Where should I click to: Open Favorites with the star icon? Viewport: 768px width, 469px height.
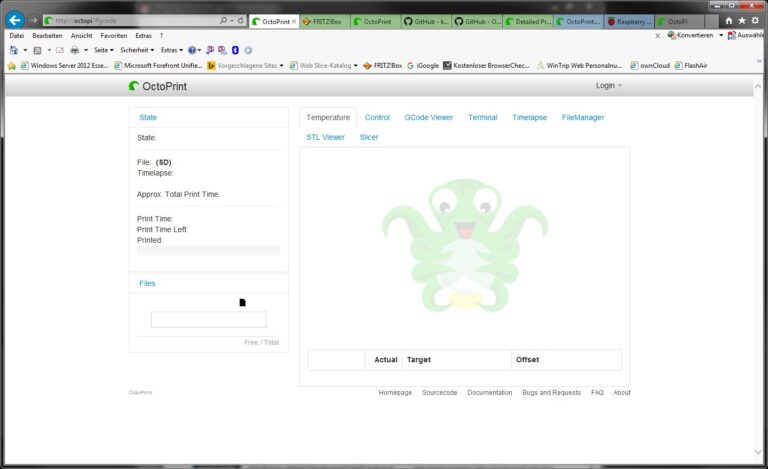(742, 21)
